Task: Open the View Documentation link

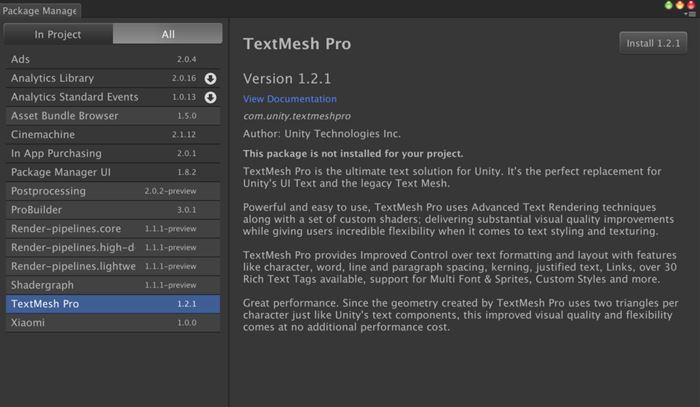Action: [289, 99]
